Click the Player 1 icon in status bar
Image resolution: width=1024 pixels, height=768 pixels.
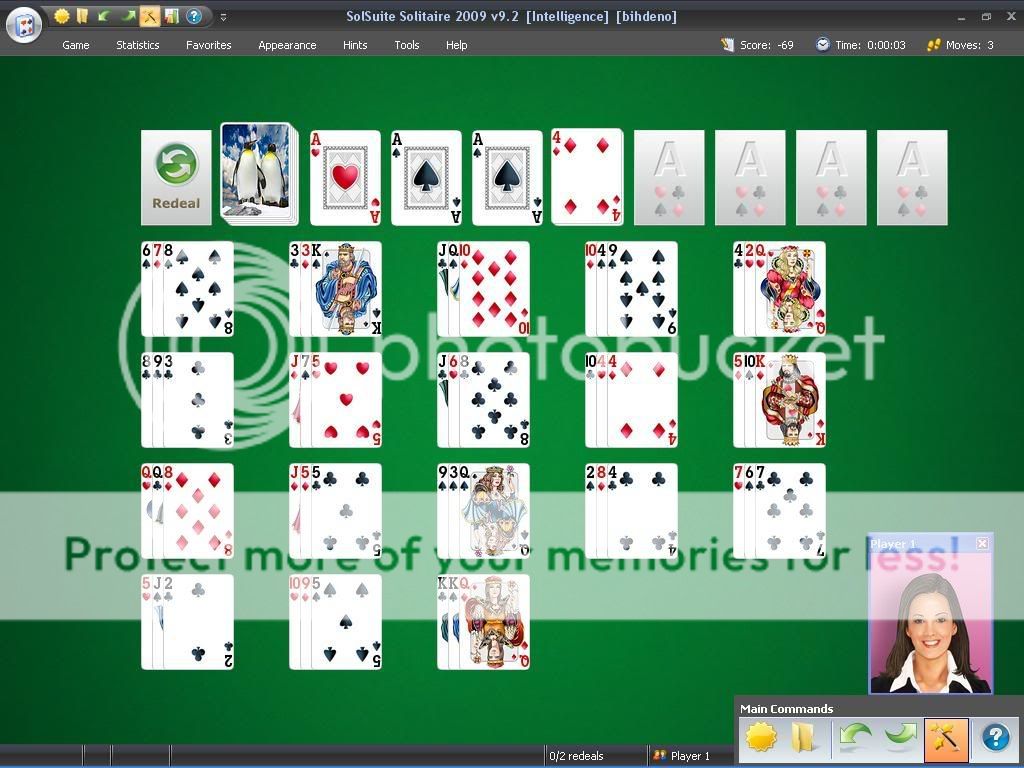660,756
